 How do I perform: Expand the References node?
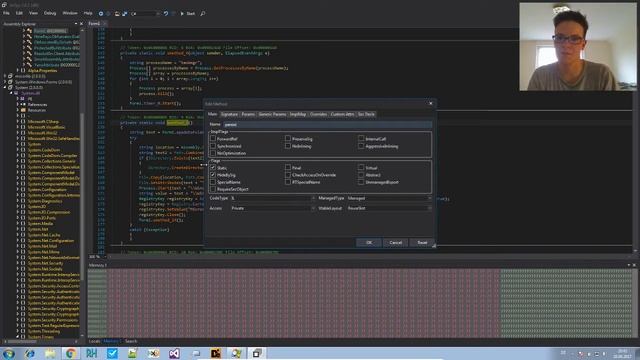[18, 104]
